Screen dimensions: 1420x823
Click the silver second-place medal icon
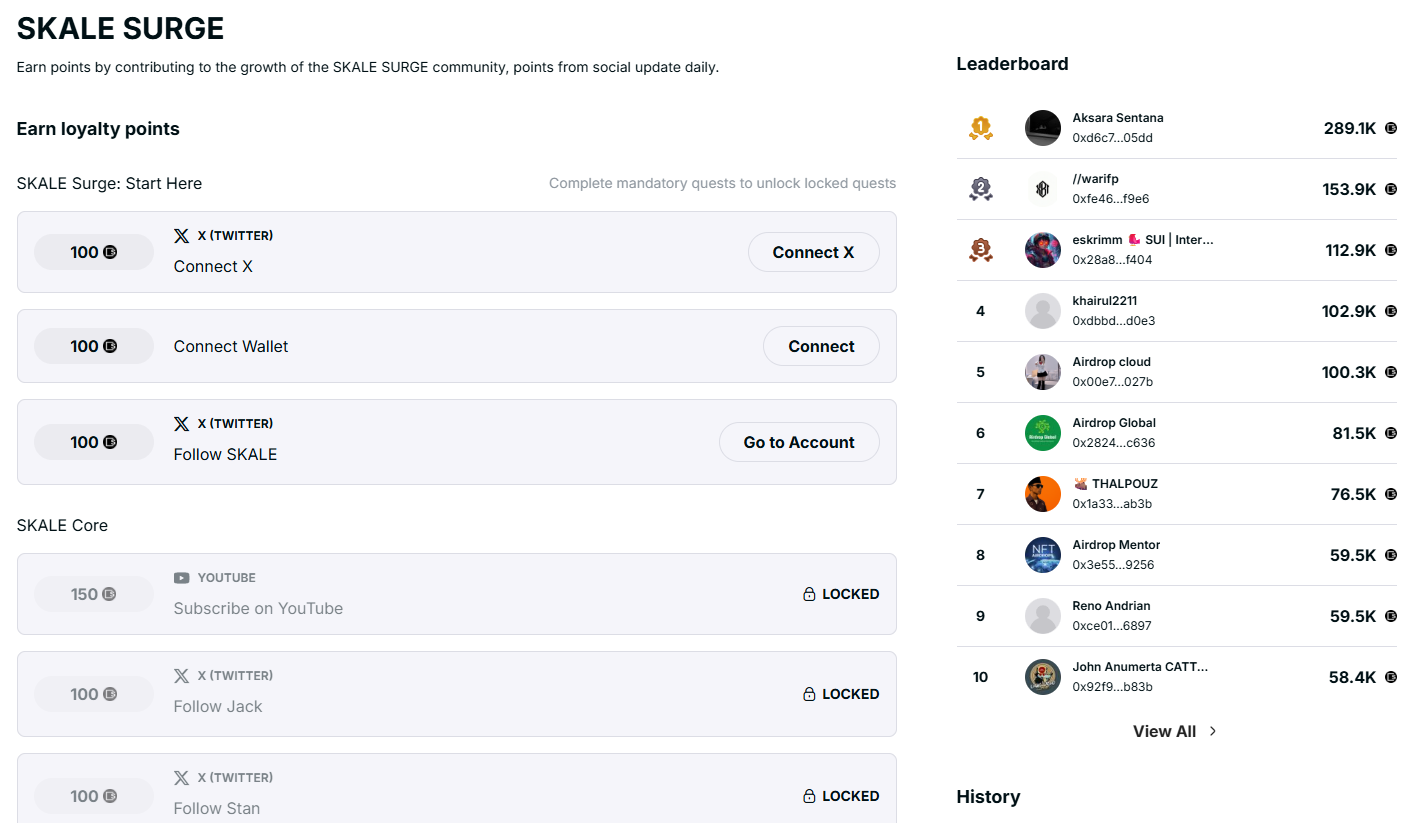tap(980, 189)
